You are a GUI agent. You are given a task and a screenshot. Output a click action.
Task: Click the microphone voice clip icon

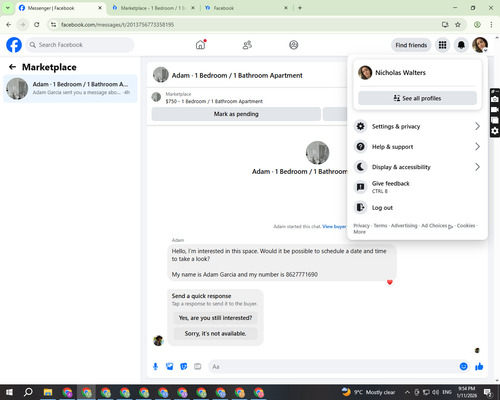155,367
